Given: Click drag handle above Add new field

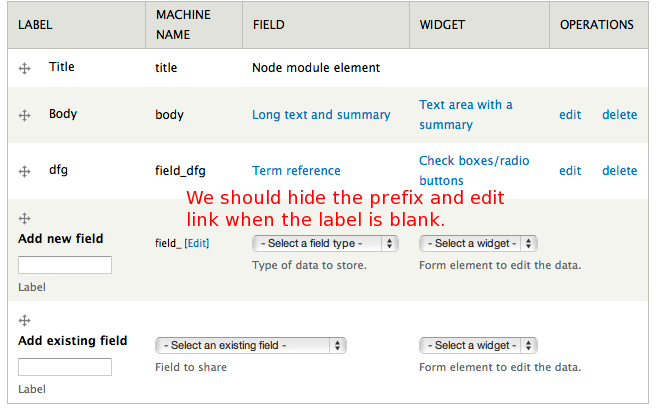Looking at the screenshot, I should click(24, 218).
